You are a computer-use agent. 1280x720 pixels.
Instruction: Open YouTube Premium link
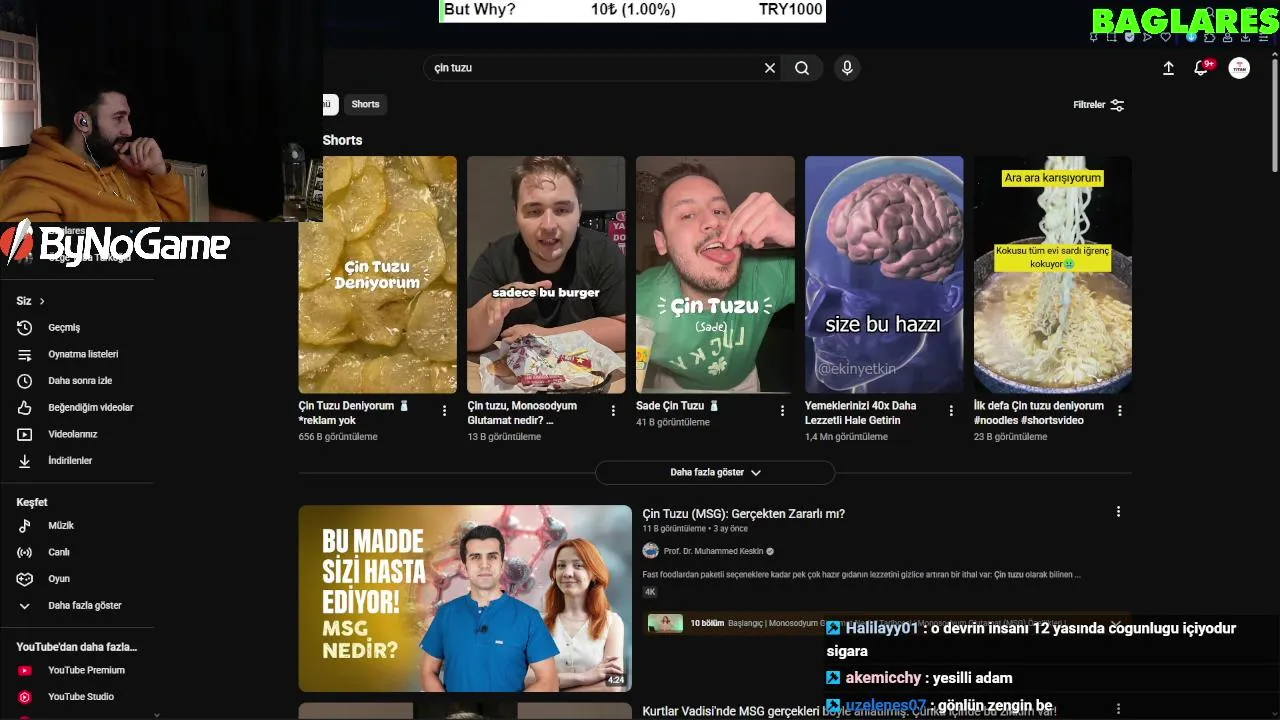(84, 670)
